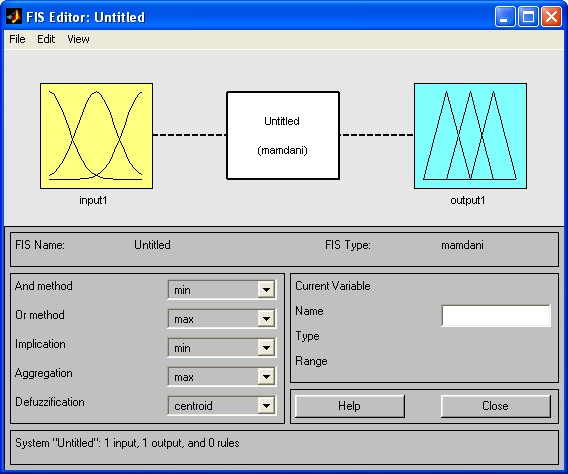Click the Help button
Viewport: 568px width, 474px height.
click(350, 406)
